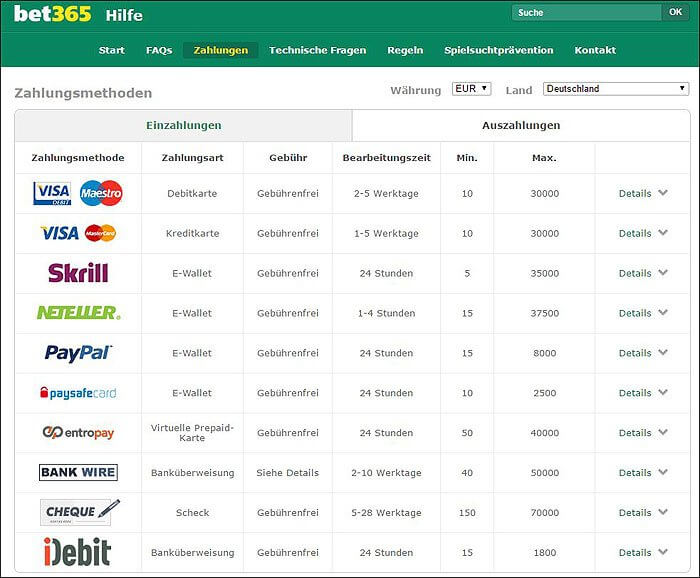Click the 'Debitkarte' cell

click(192, 193)
